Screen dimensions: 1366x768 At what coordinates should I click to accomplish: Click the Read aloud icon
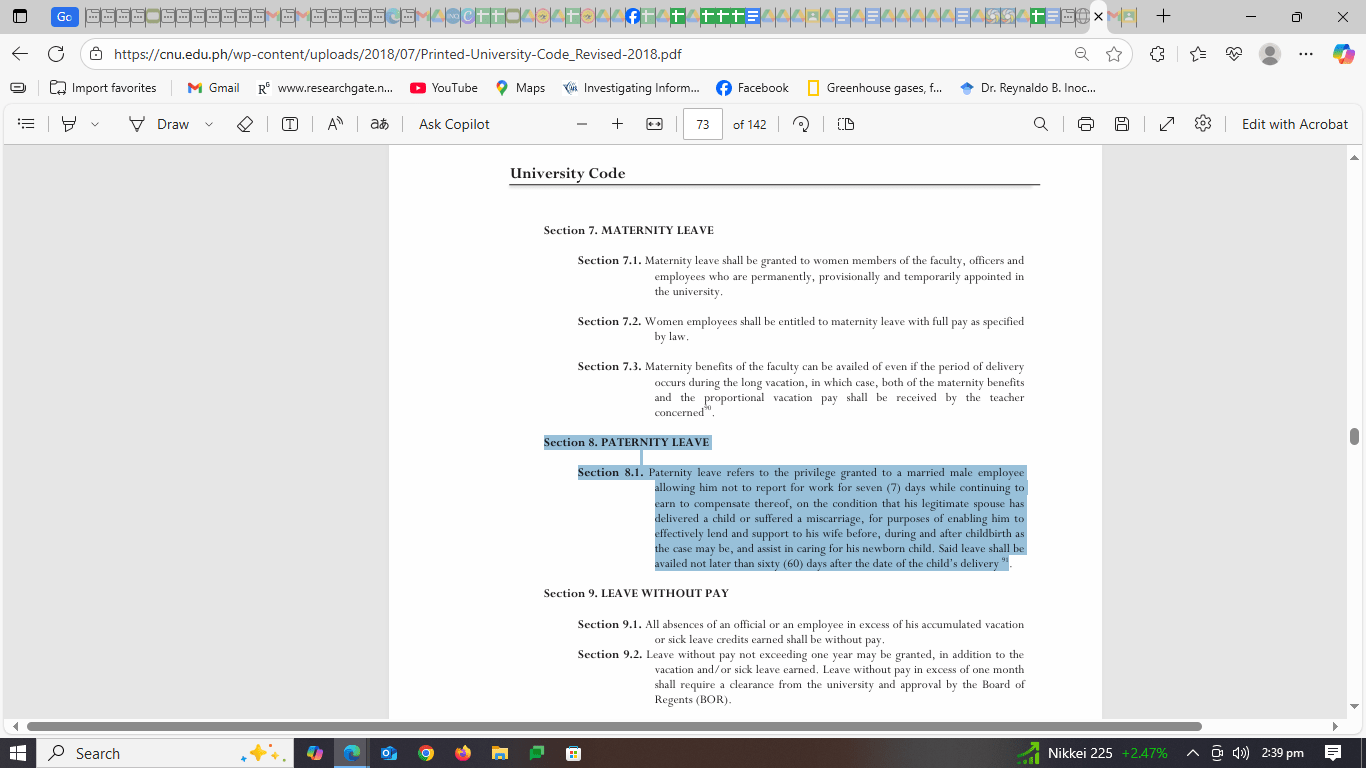tap(335, 124)
